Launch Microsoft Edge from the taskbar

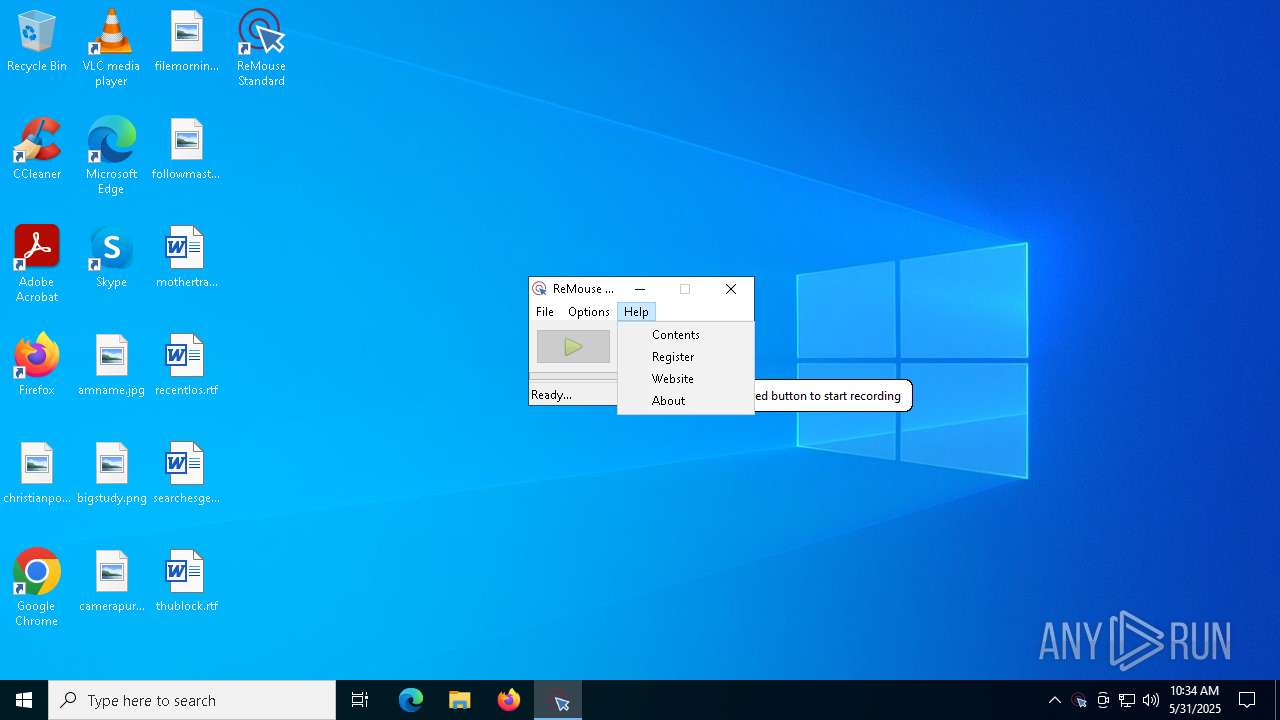tap(411, 700)
